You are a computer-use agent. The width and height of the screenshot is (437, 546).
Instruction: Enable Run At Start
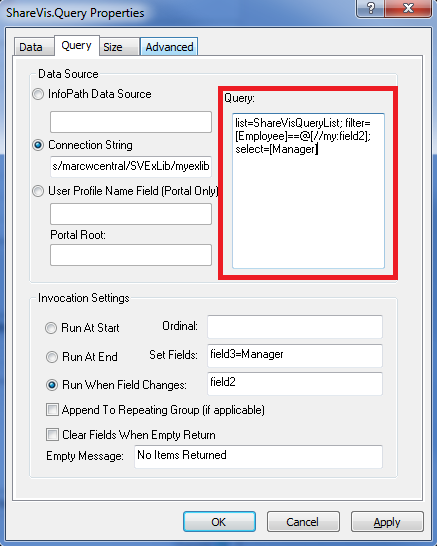[51, 328]
